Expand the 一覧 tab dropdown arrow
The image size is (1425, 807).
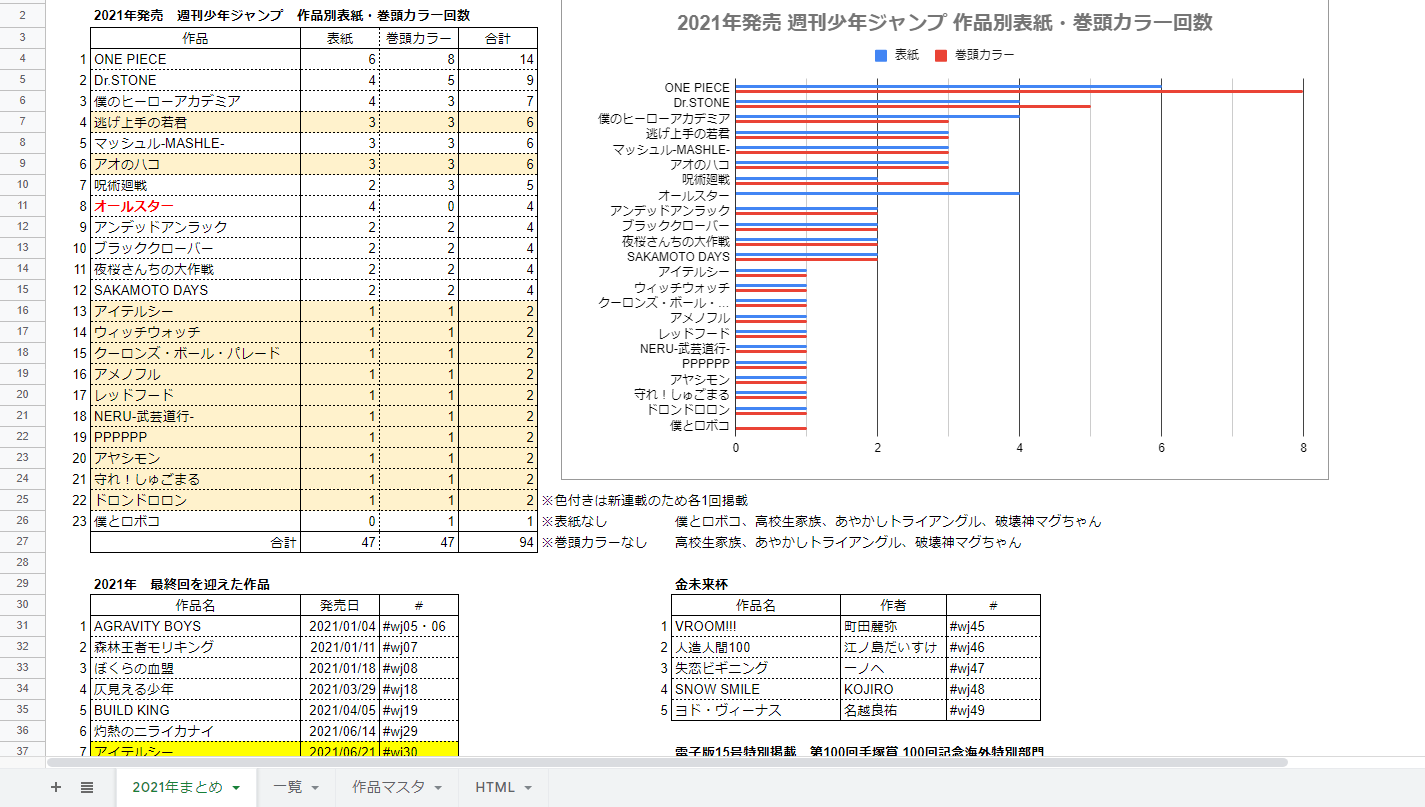click(x=315, y=788)
